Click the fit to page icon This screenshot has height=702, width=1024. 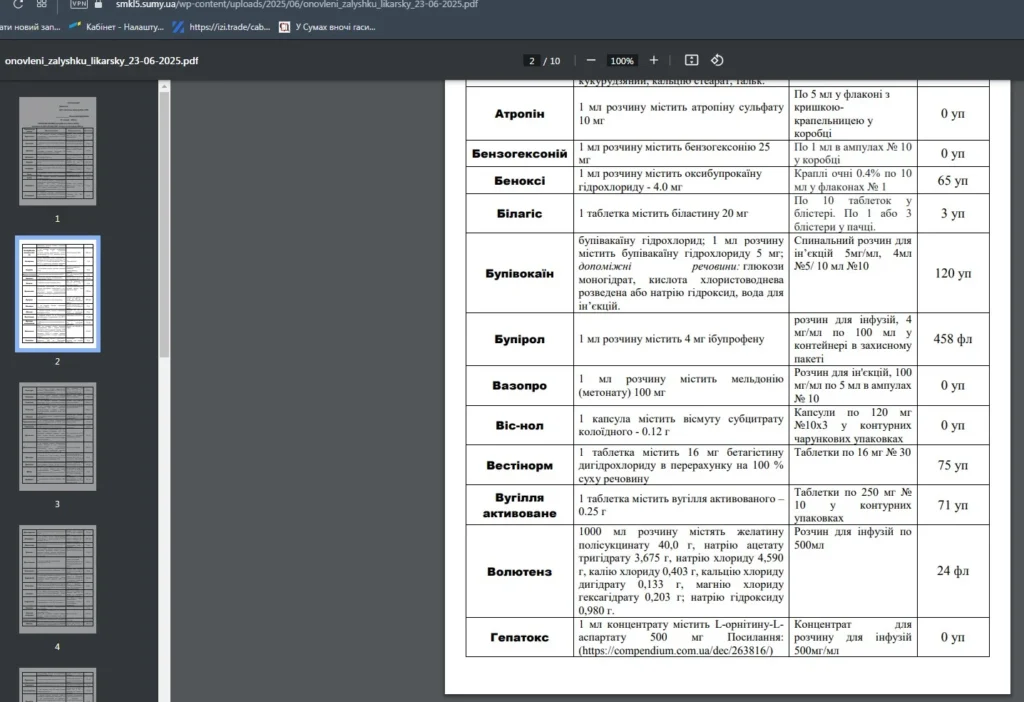(691, 60)
